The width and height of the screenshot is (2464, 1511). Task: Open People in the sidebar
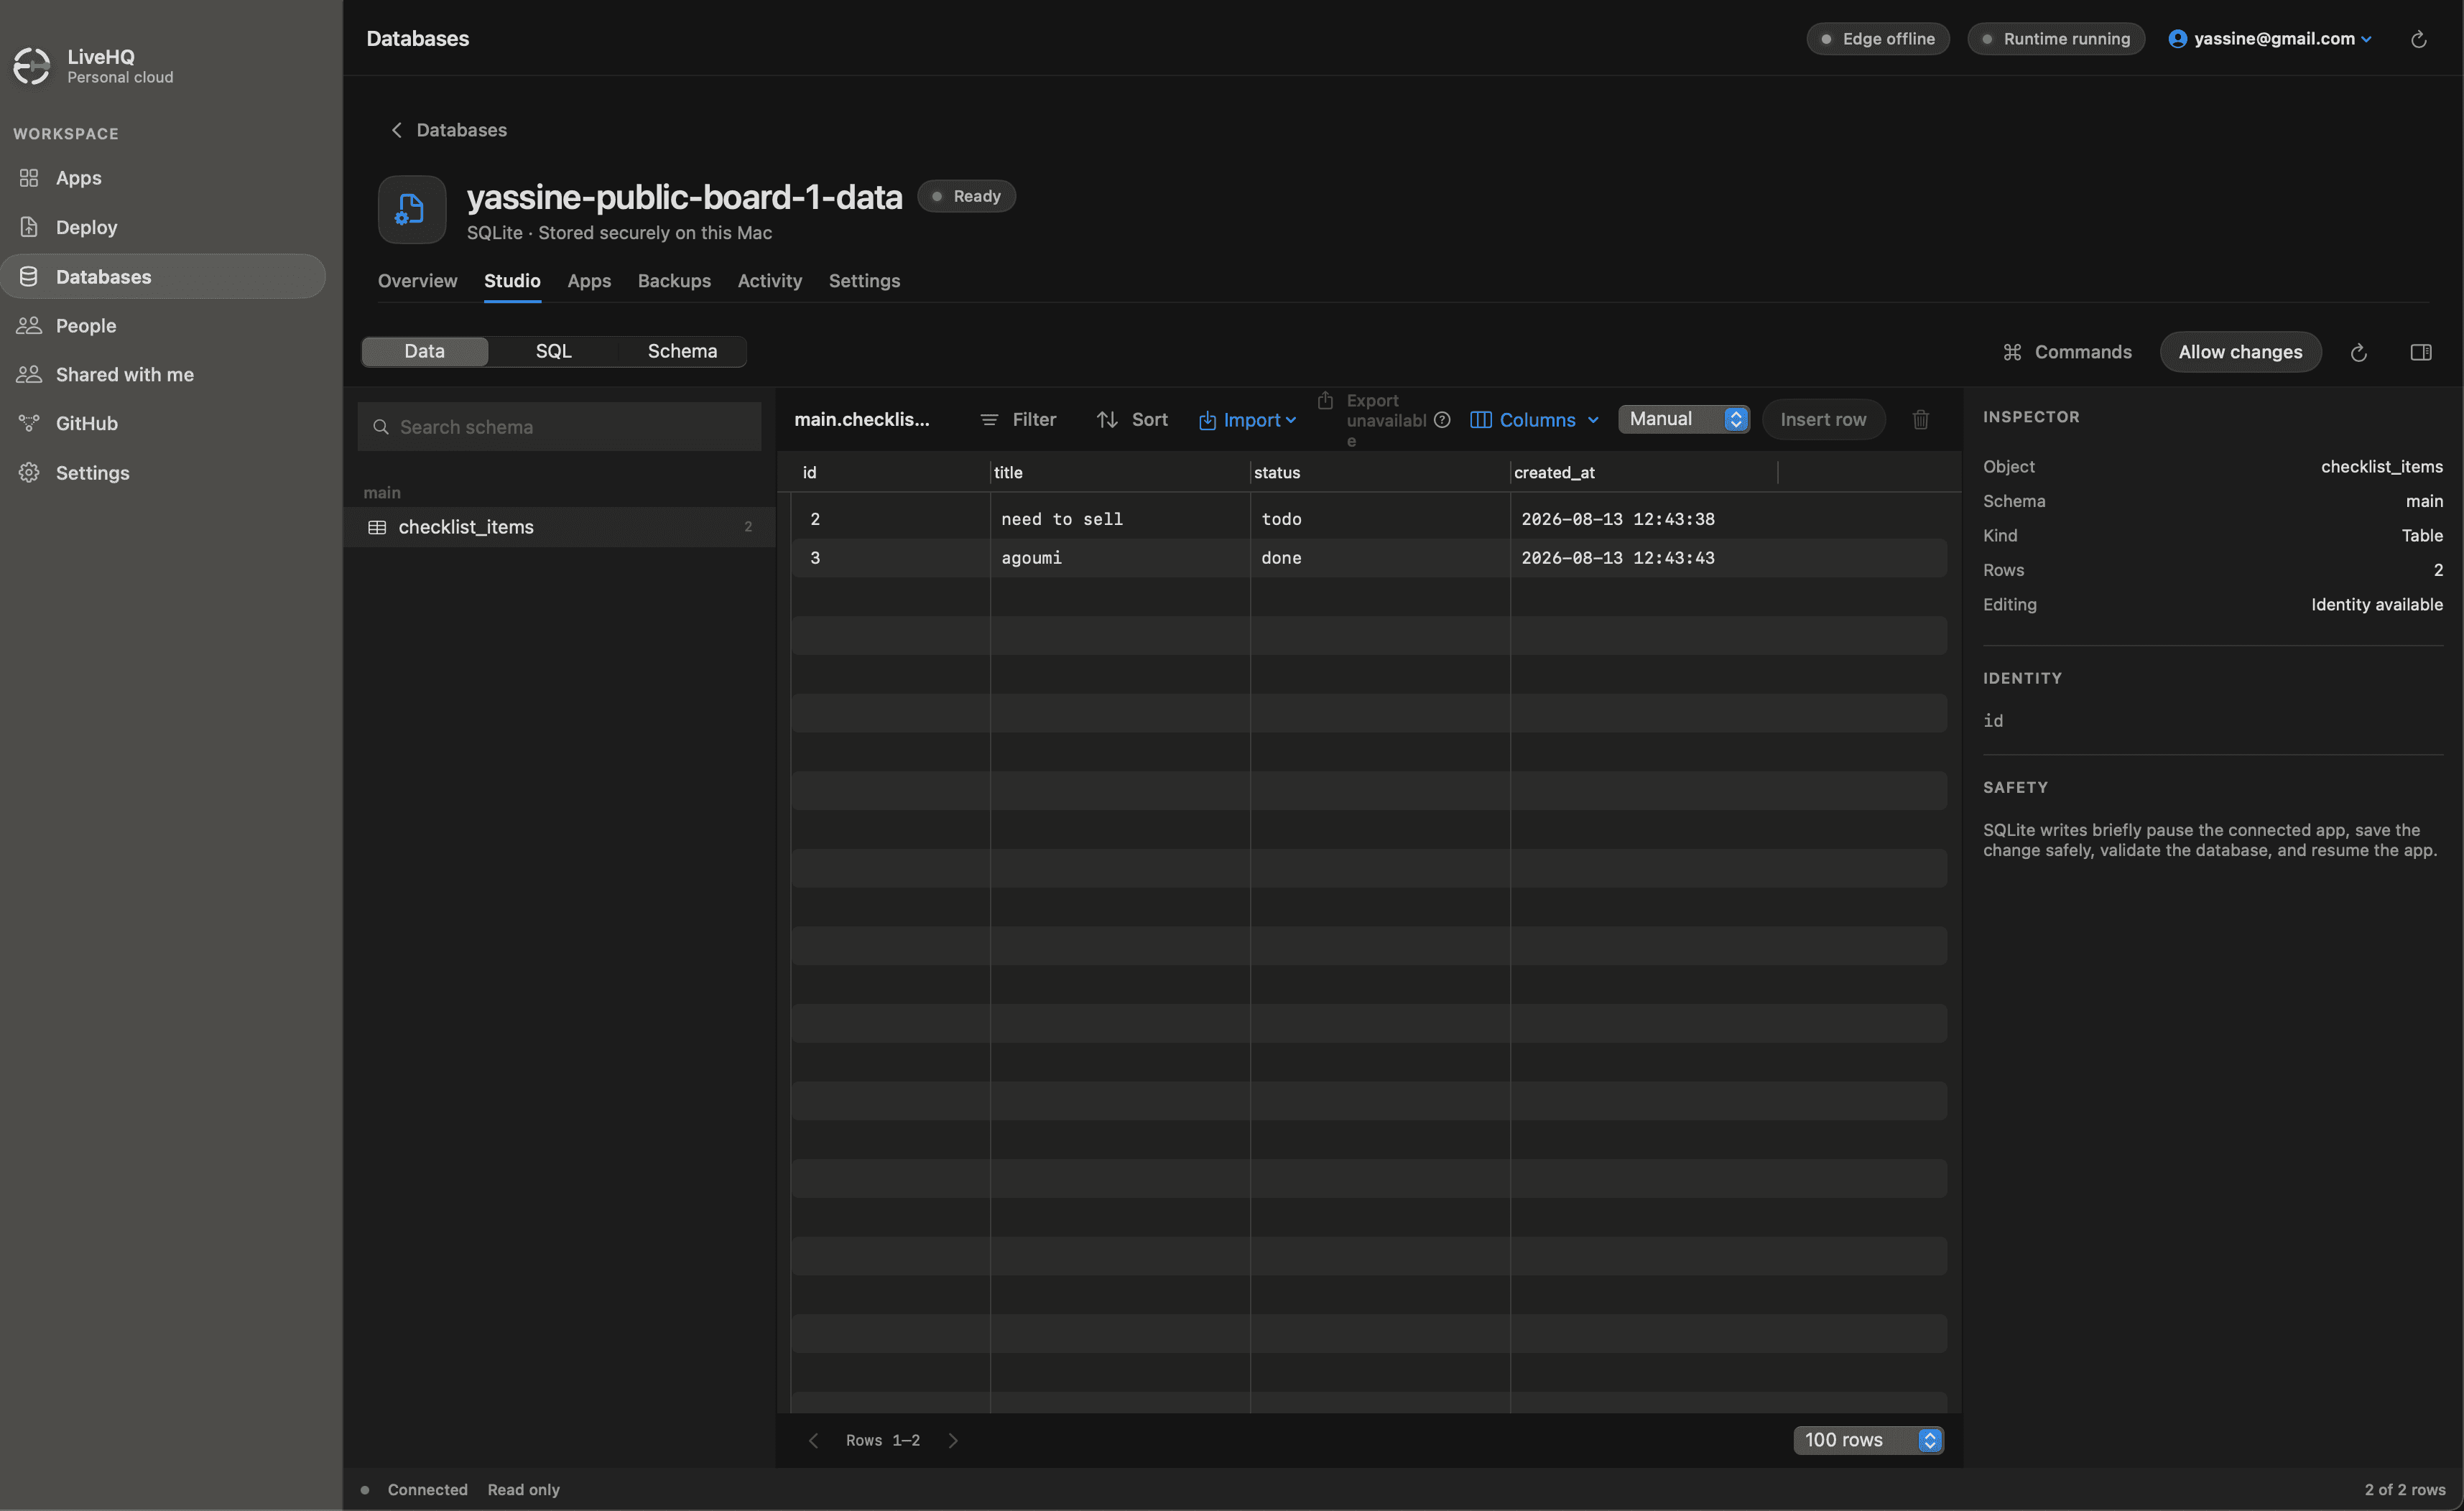point(163,325)
